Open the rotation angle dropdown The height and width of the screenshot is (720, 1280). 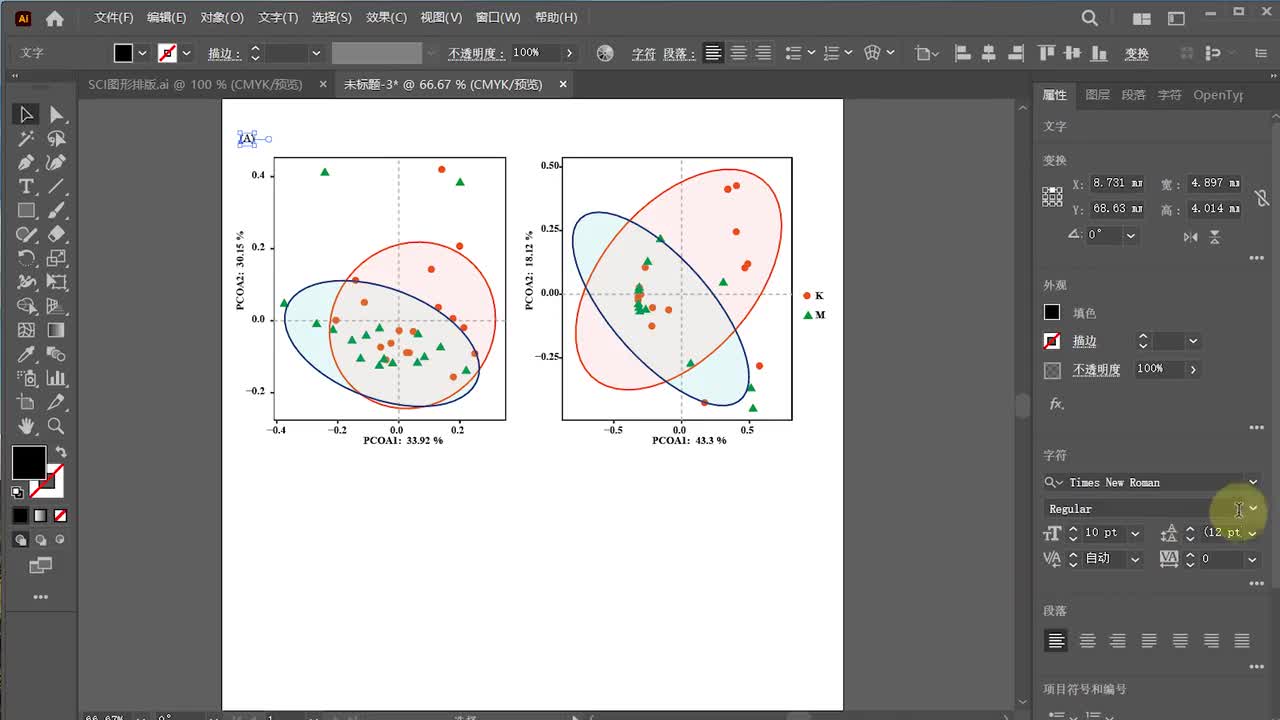(x=1131, y=235)
